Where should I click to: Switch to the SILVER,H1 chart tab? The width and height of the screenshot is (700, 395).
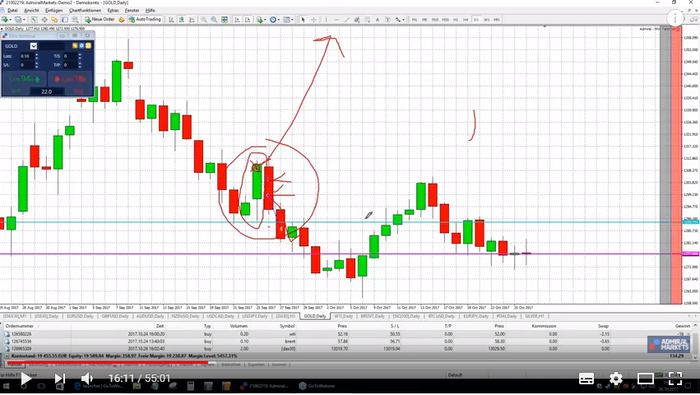(534, 316)
